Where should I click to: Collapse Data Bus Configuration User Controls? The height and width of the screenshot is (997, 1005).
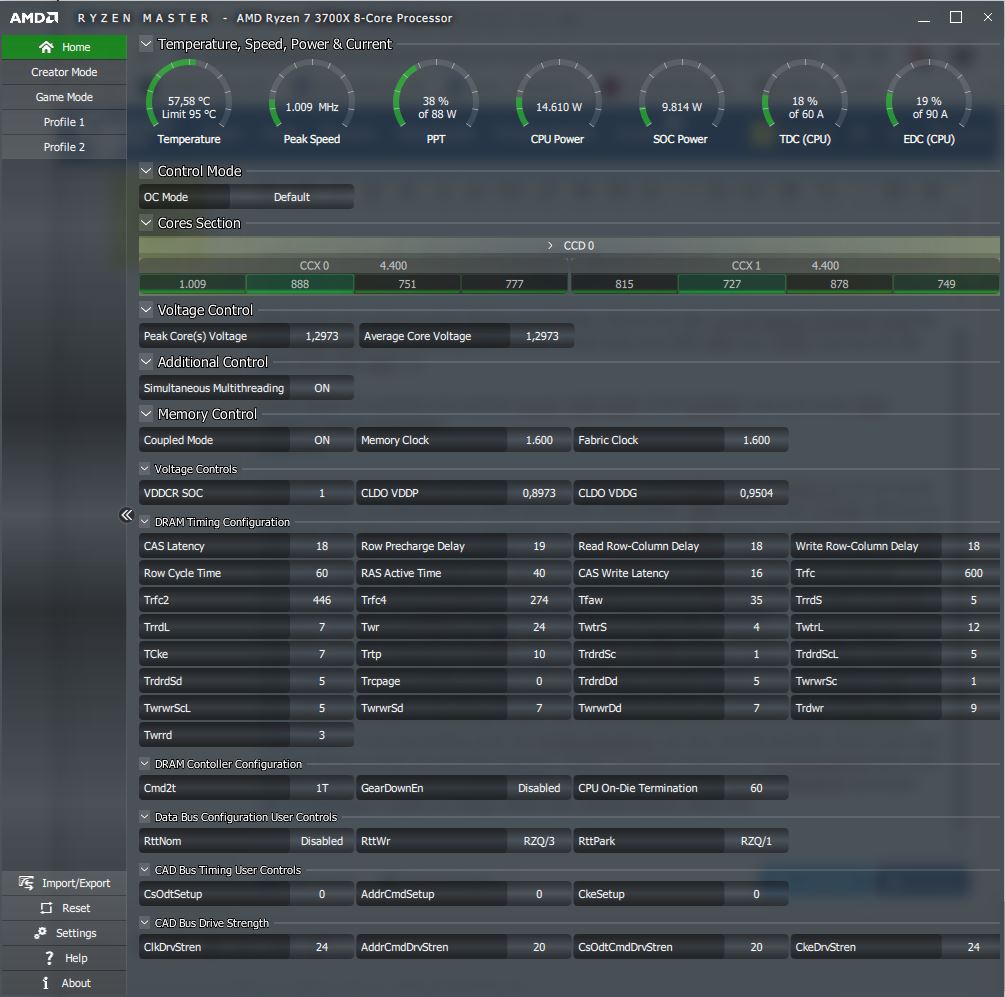click(x=145, y=816)
